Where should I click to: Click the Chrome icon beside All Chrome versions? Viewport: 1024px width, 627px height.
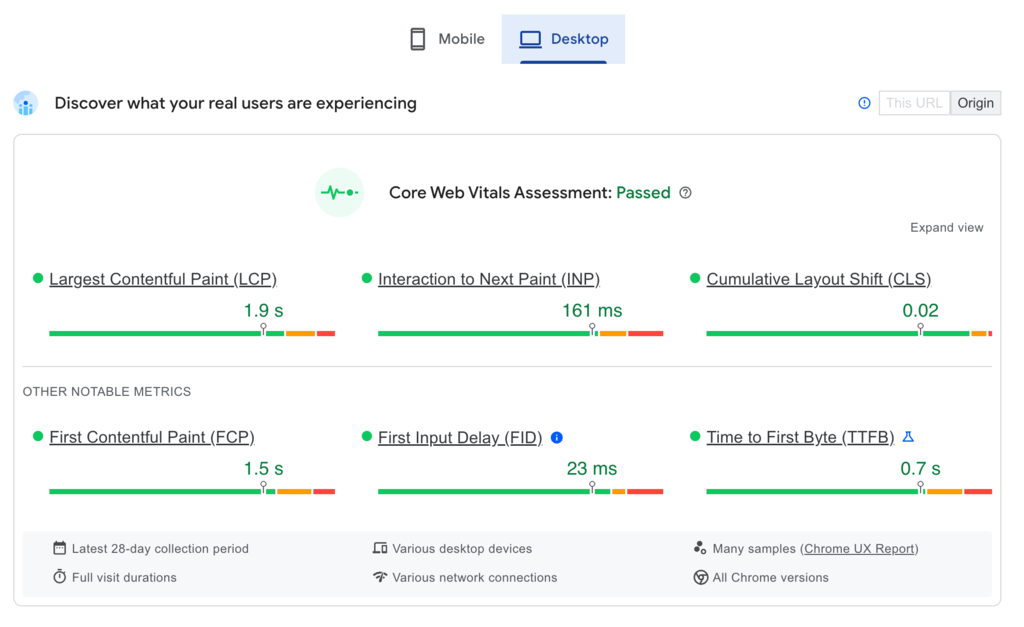(701, 577)
